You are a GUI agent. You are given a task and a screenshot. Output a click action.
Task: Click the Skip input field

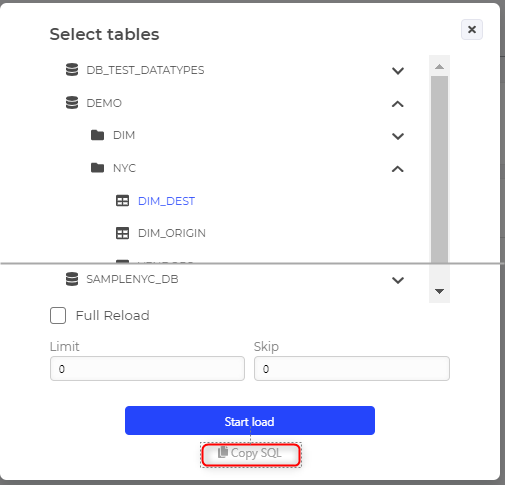pyautogui.click(x=352, y=368)
